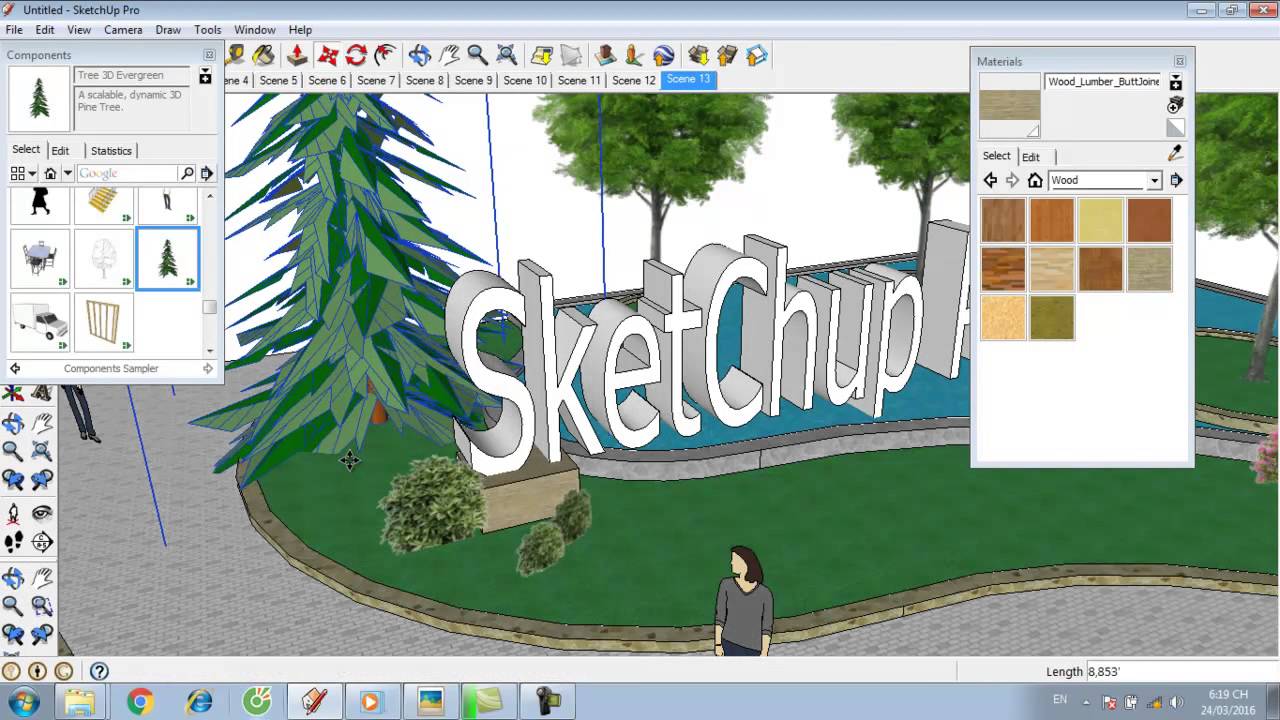Image resolution: width=1280 pixels, height=720 pixels.
Task: Select the Push/Pull tool
Action: 297,55
